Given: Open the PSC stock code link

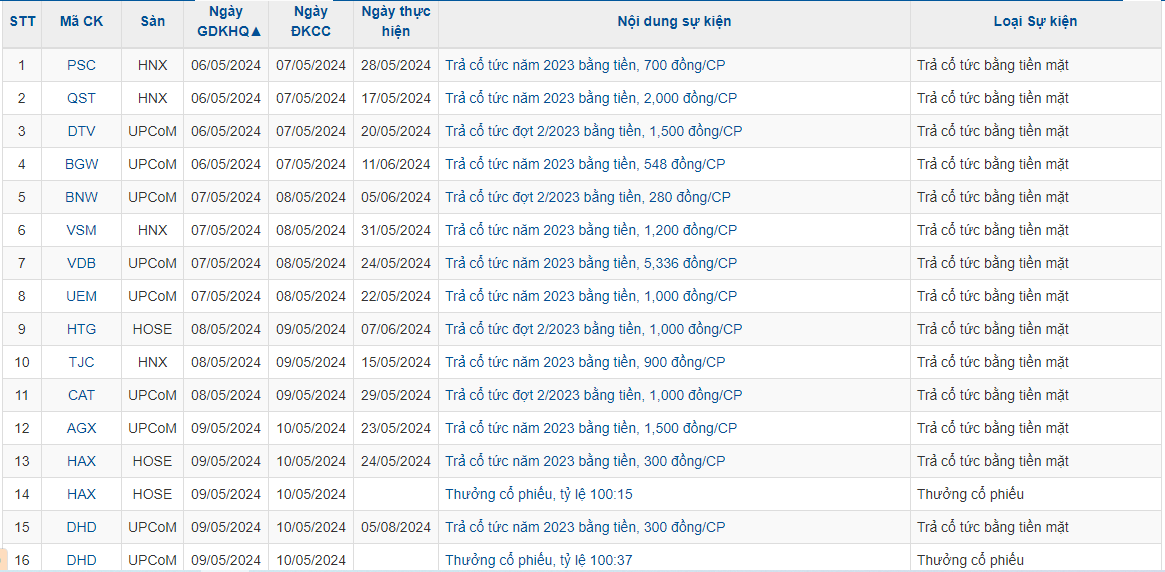Looking at the screenshot, I should click(x=81, y=65).
